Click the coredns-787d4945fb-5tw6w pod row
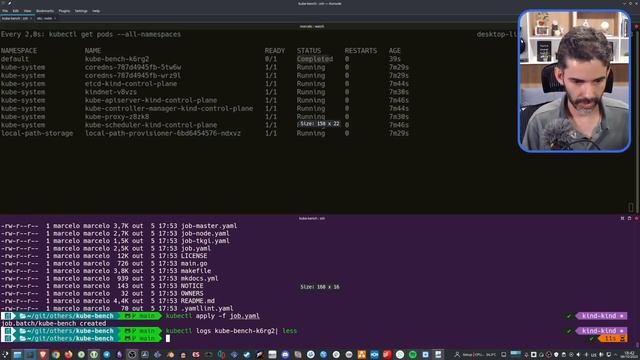The width and height of the screenshot is (640, 360). [x=204, y=67]
